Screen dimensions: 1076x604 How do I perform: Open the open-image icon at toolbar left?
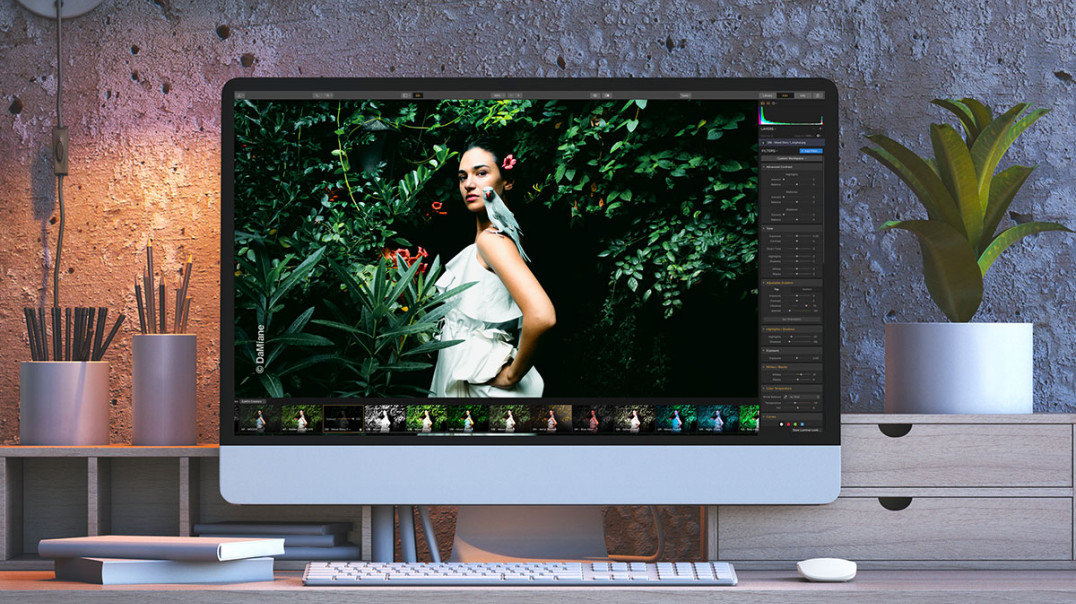tap(240, 95)
